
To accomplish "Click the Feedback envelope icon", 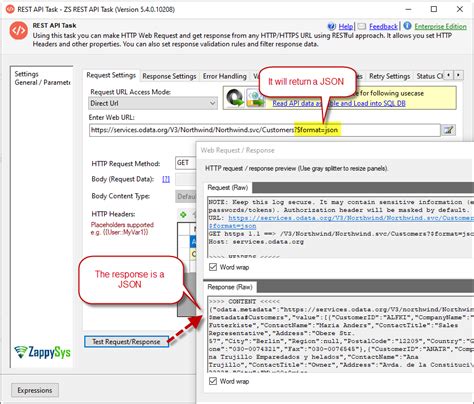I will [361, 27].
